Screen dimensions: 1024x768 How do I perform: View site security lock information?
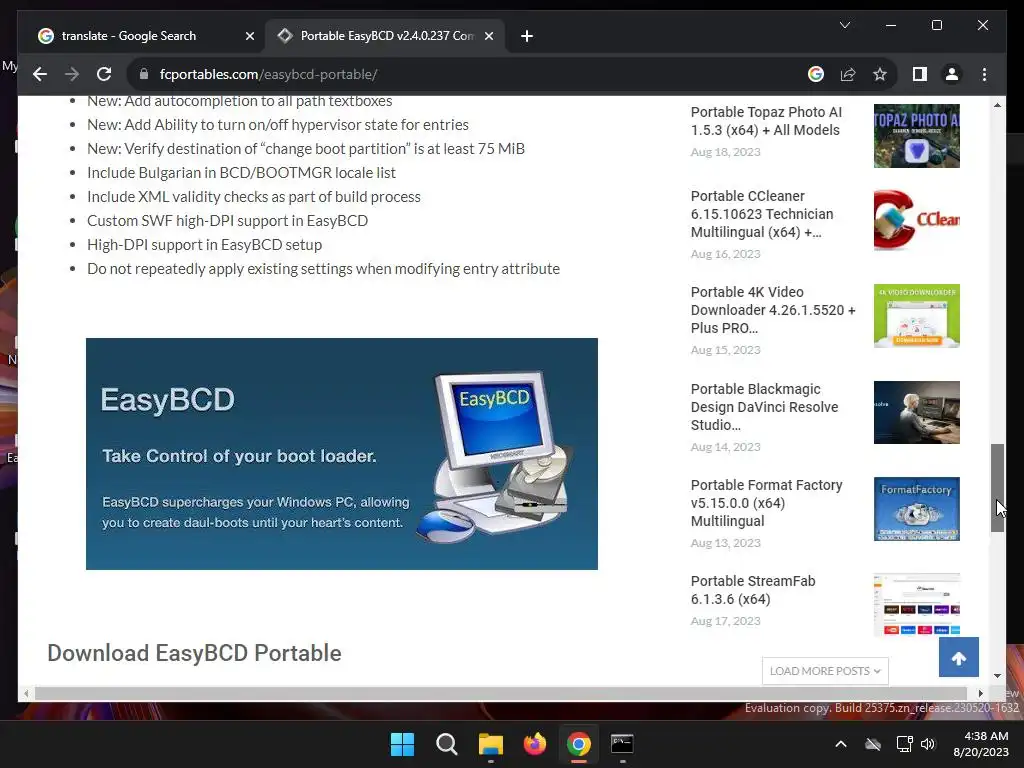(144, 74)
